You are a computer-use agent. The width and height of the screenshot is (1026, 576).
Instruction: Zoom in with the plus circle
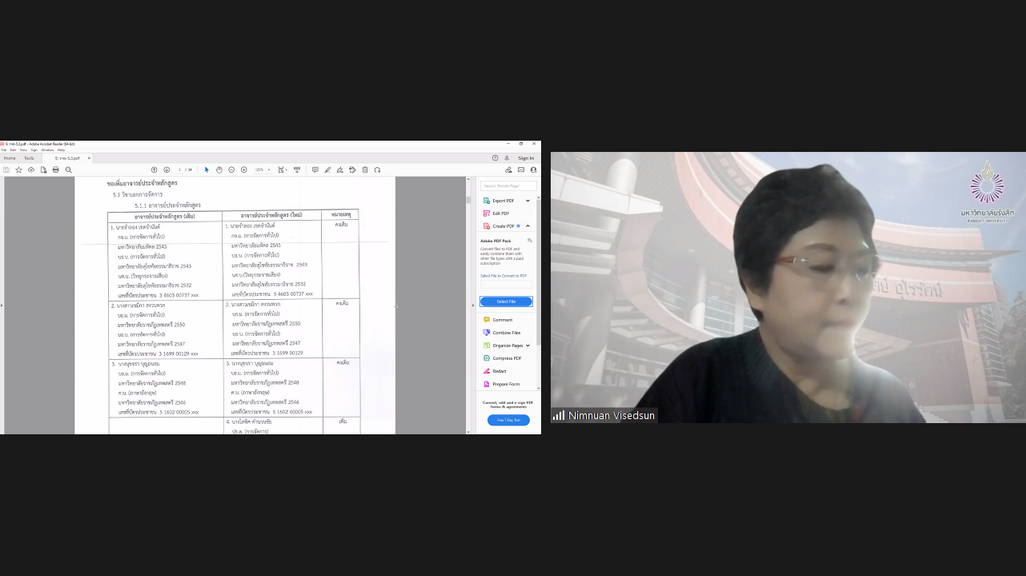coord(243,170)
